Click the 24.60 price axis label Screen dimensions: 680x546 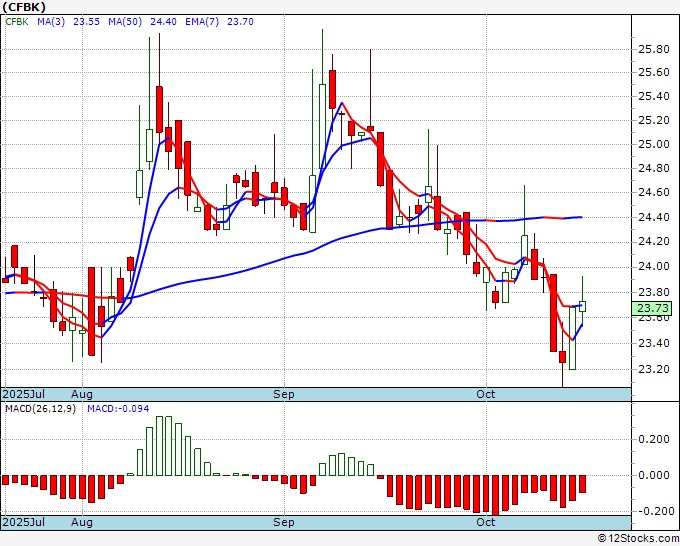coord(654,192)
